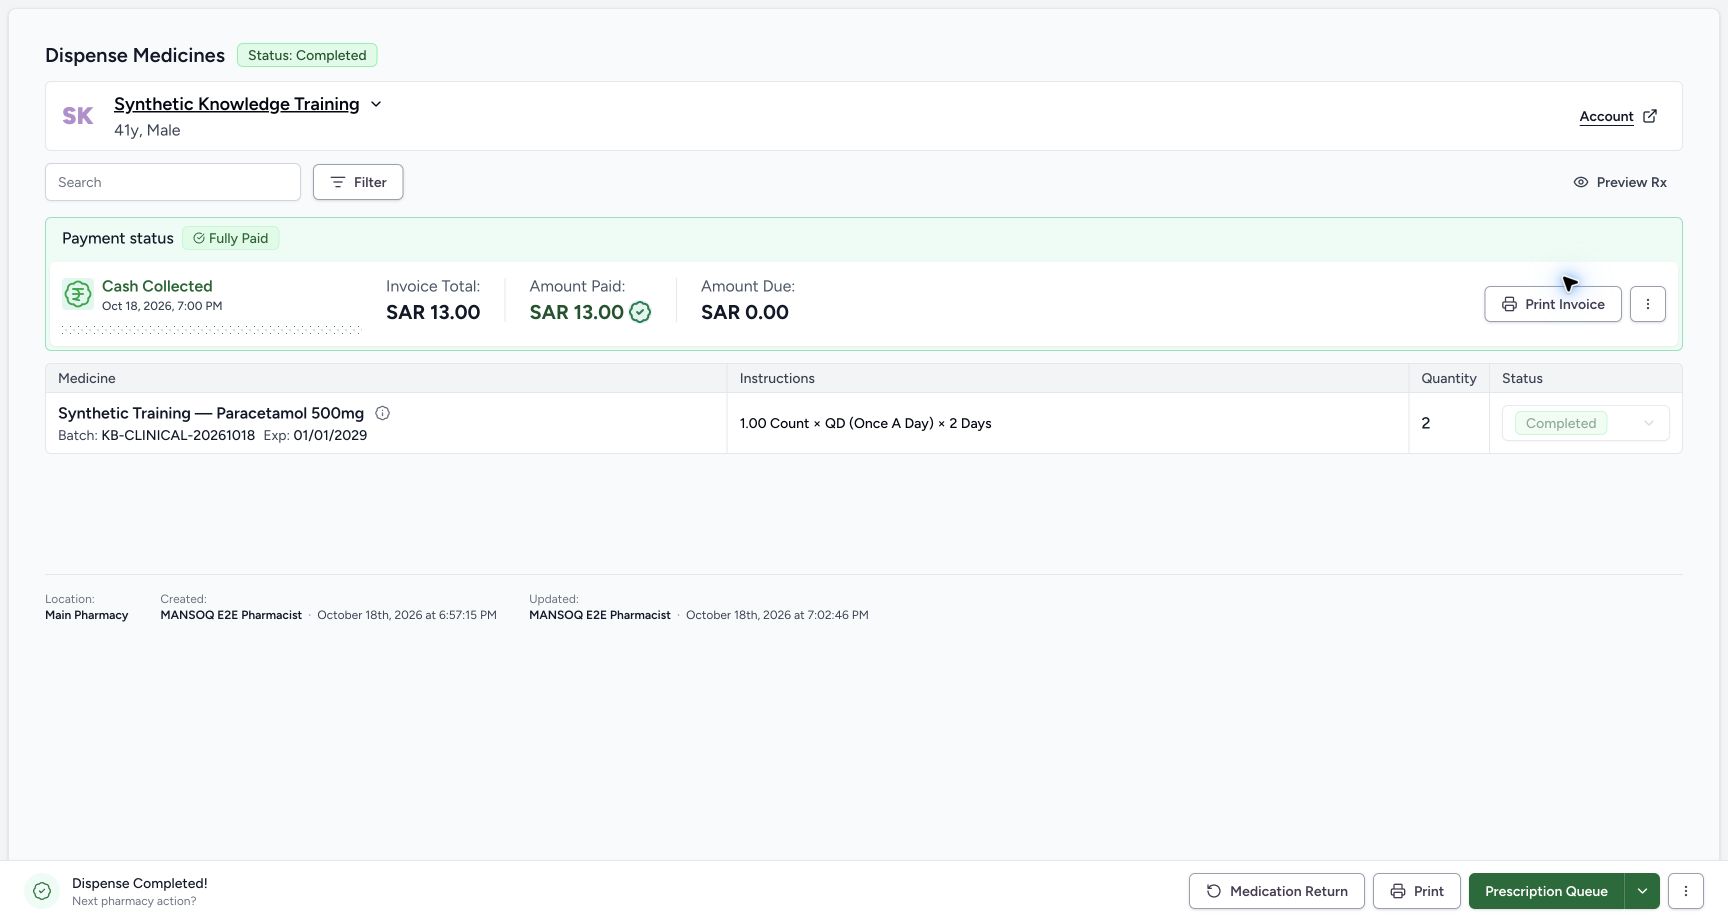Open the bottom-bar three-dot more actions menu
Image resolution: width=1728 pixels, height=921 pixels.
click(1686, 891)
